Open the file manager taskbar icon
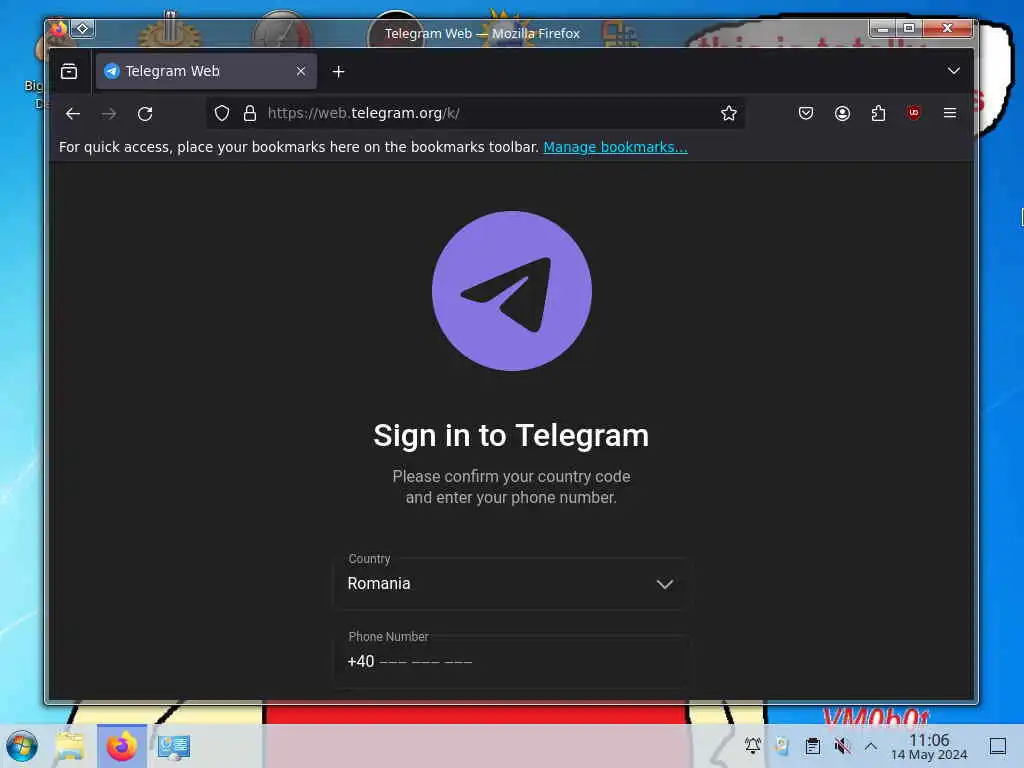Viewport: 1024px width, 768px height. coord(70,746)
